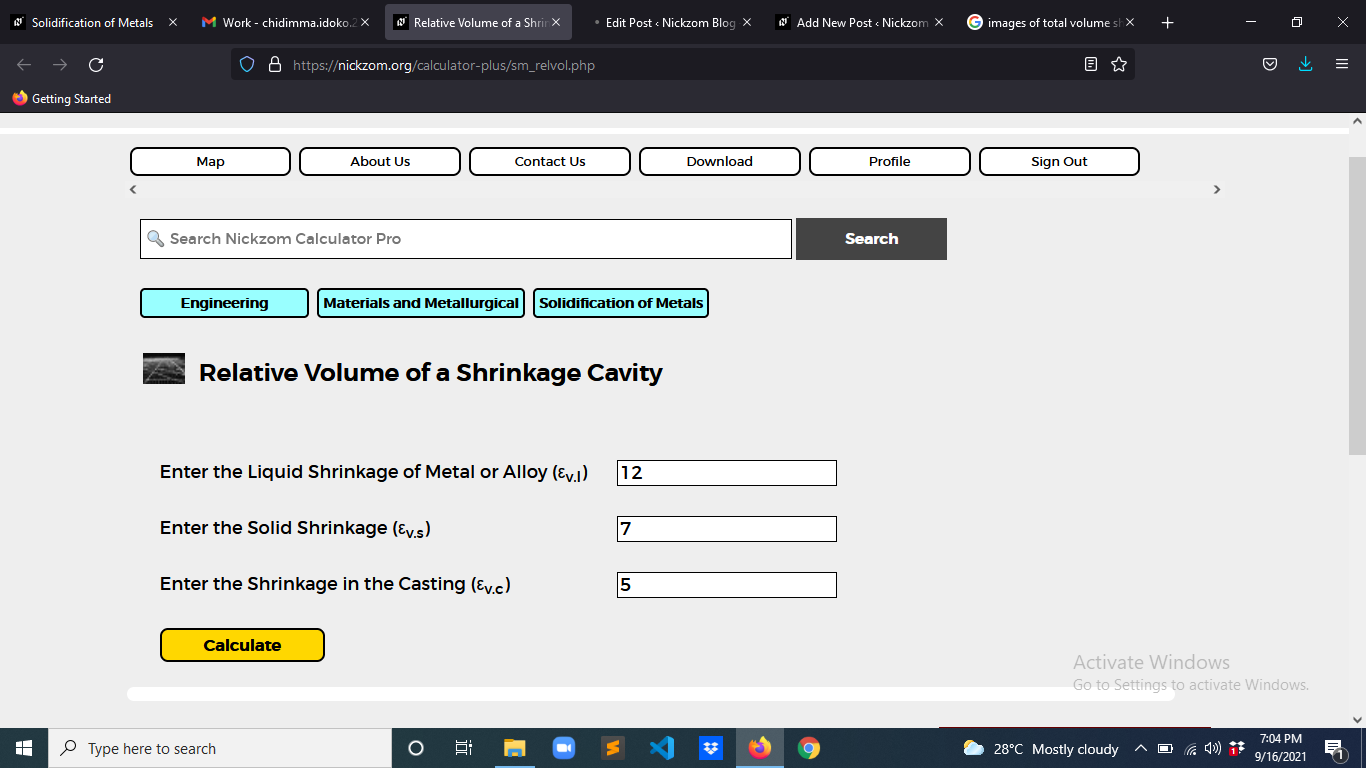Move nav buttons left with arrow

click(133, 189)
